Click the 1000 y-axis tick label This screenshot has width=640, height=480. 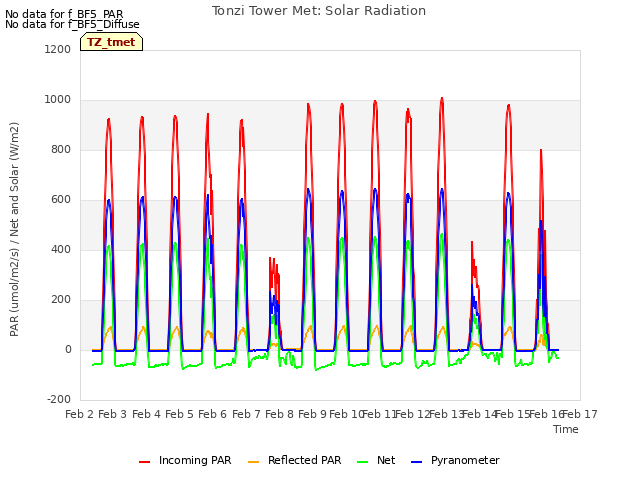coord(58,100)
